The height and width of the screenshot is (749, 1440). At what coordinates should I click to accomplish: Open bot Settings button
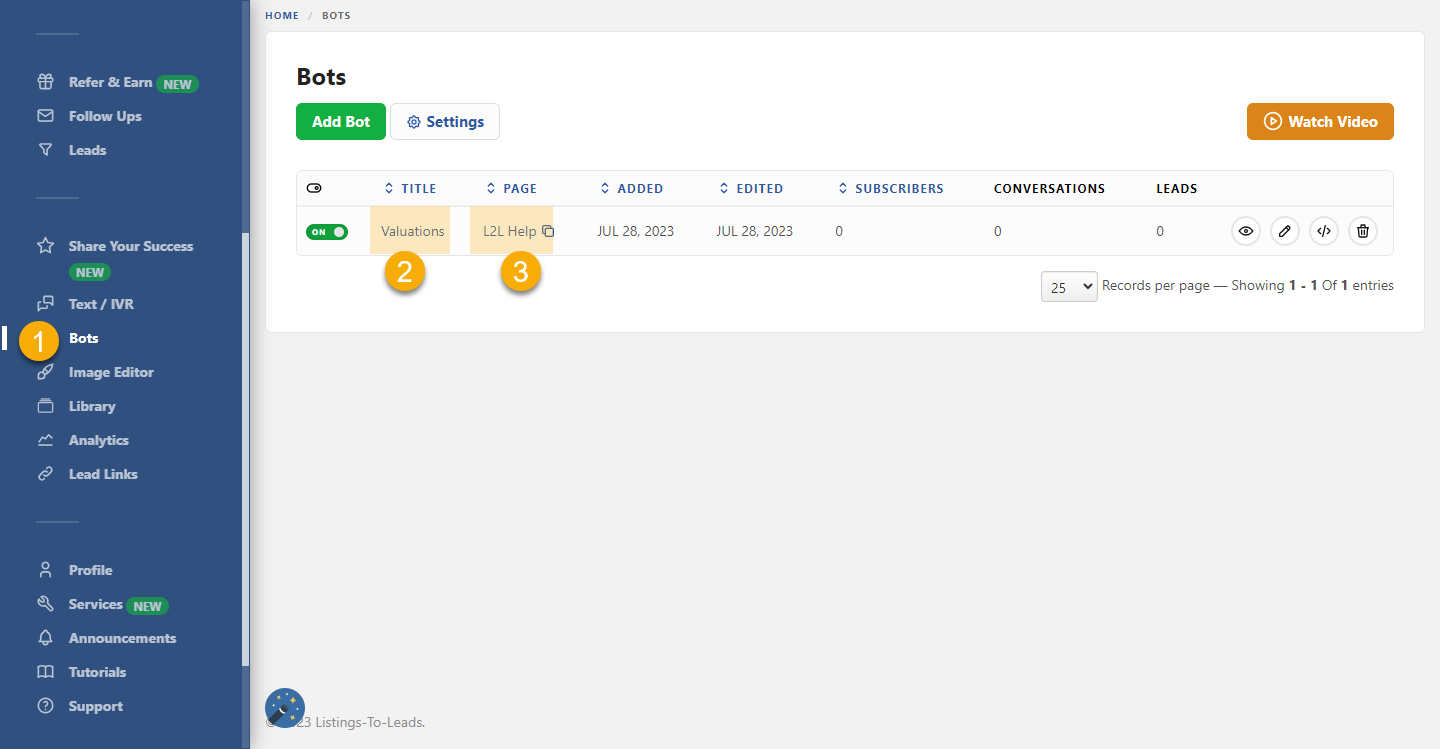pyautogui.click(x=445, y=122)
